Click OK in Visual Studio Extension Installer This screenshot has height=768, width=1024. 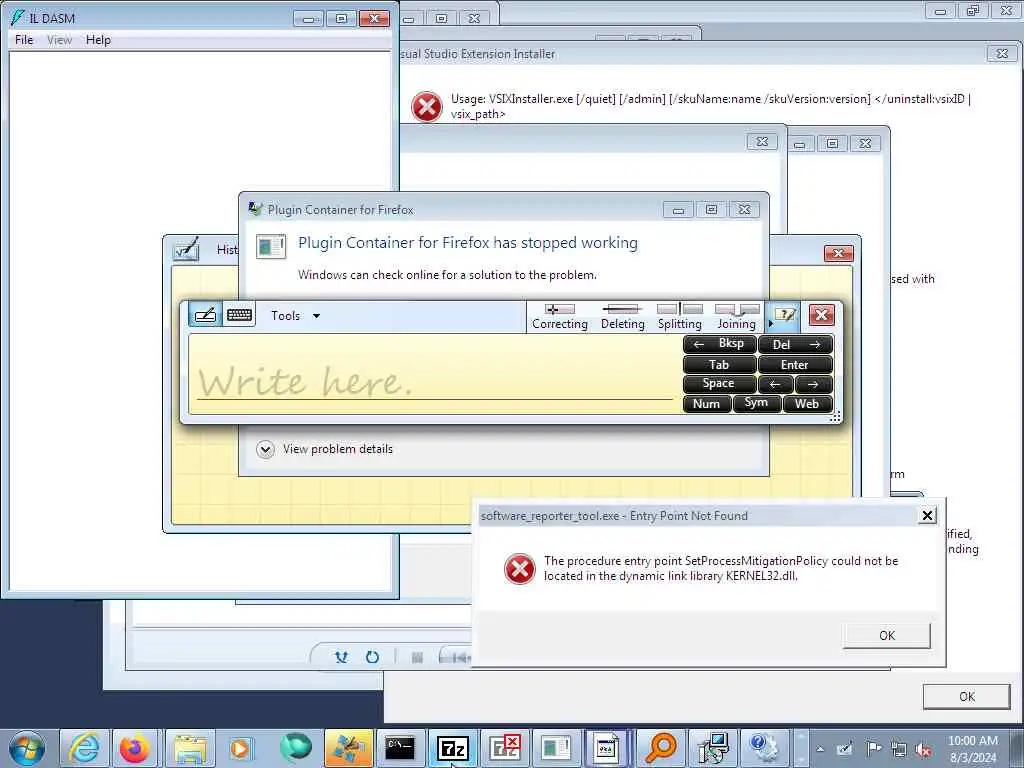point(967,697)
